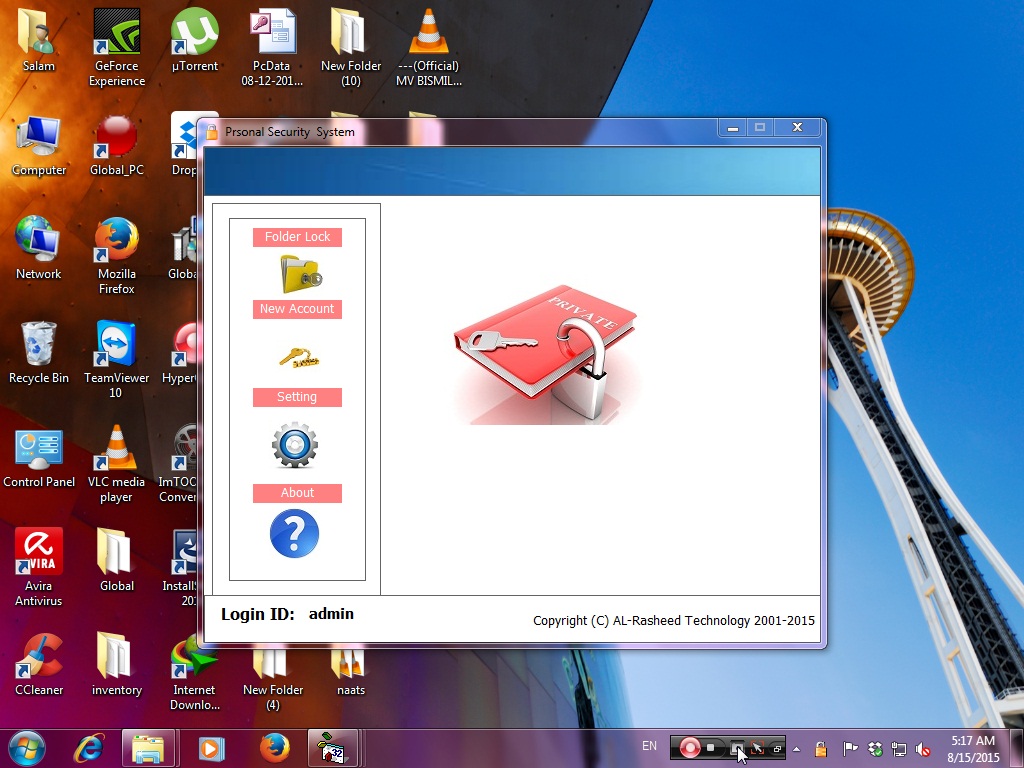Launch Internet Explorer from the taskbar

(x=89, y=748)
